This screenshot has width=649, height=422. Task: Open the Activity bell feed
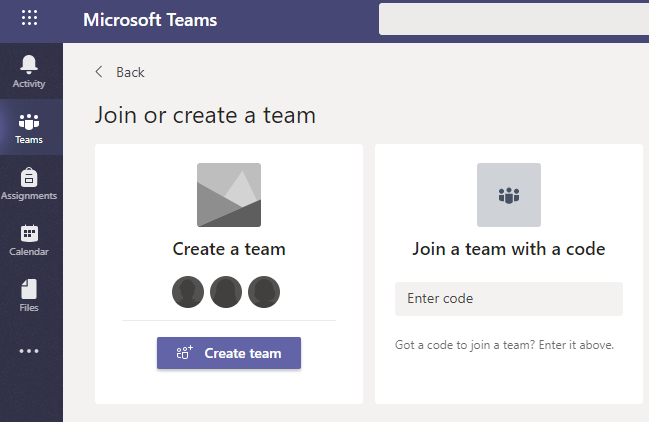pos(29,71)
